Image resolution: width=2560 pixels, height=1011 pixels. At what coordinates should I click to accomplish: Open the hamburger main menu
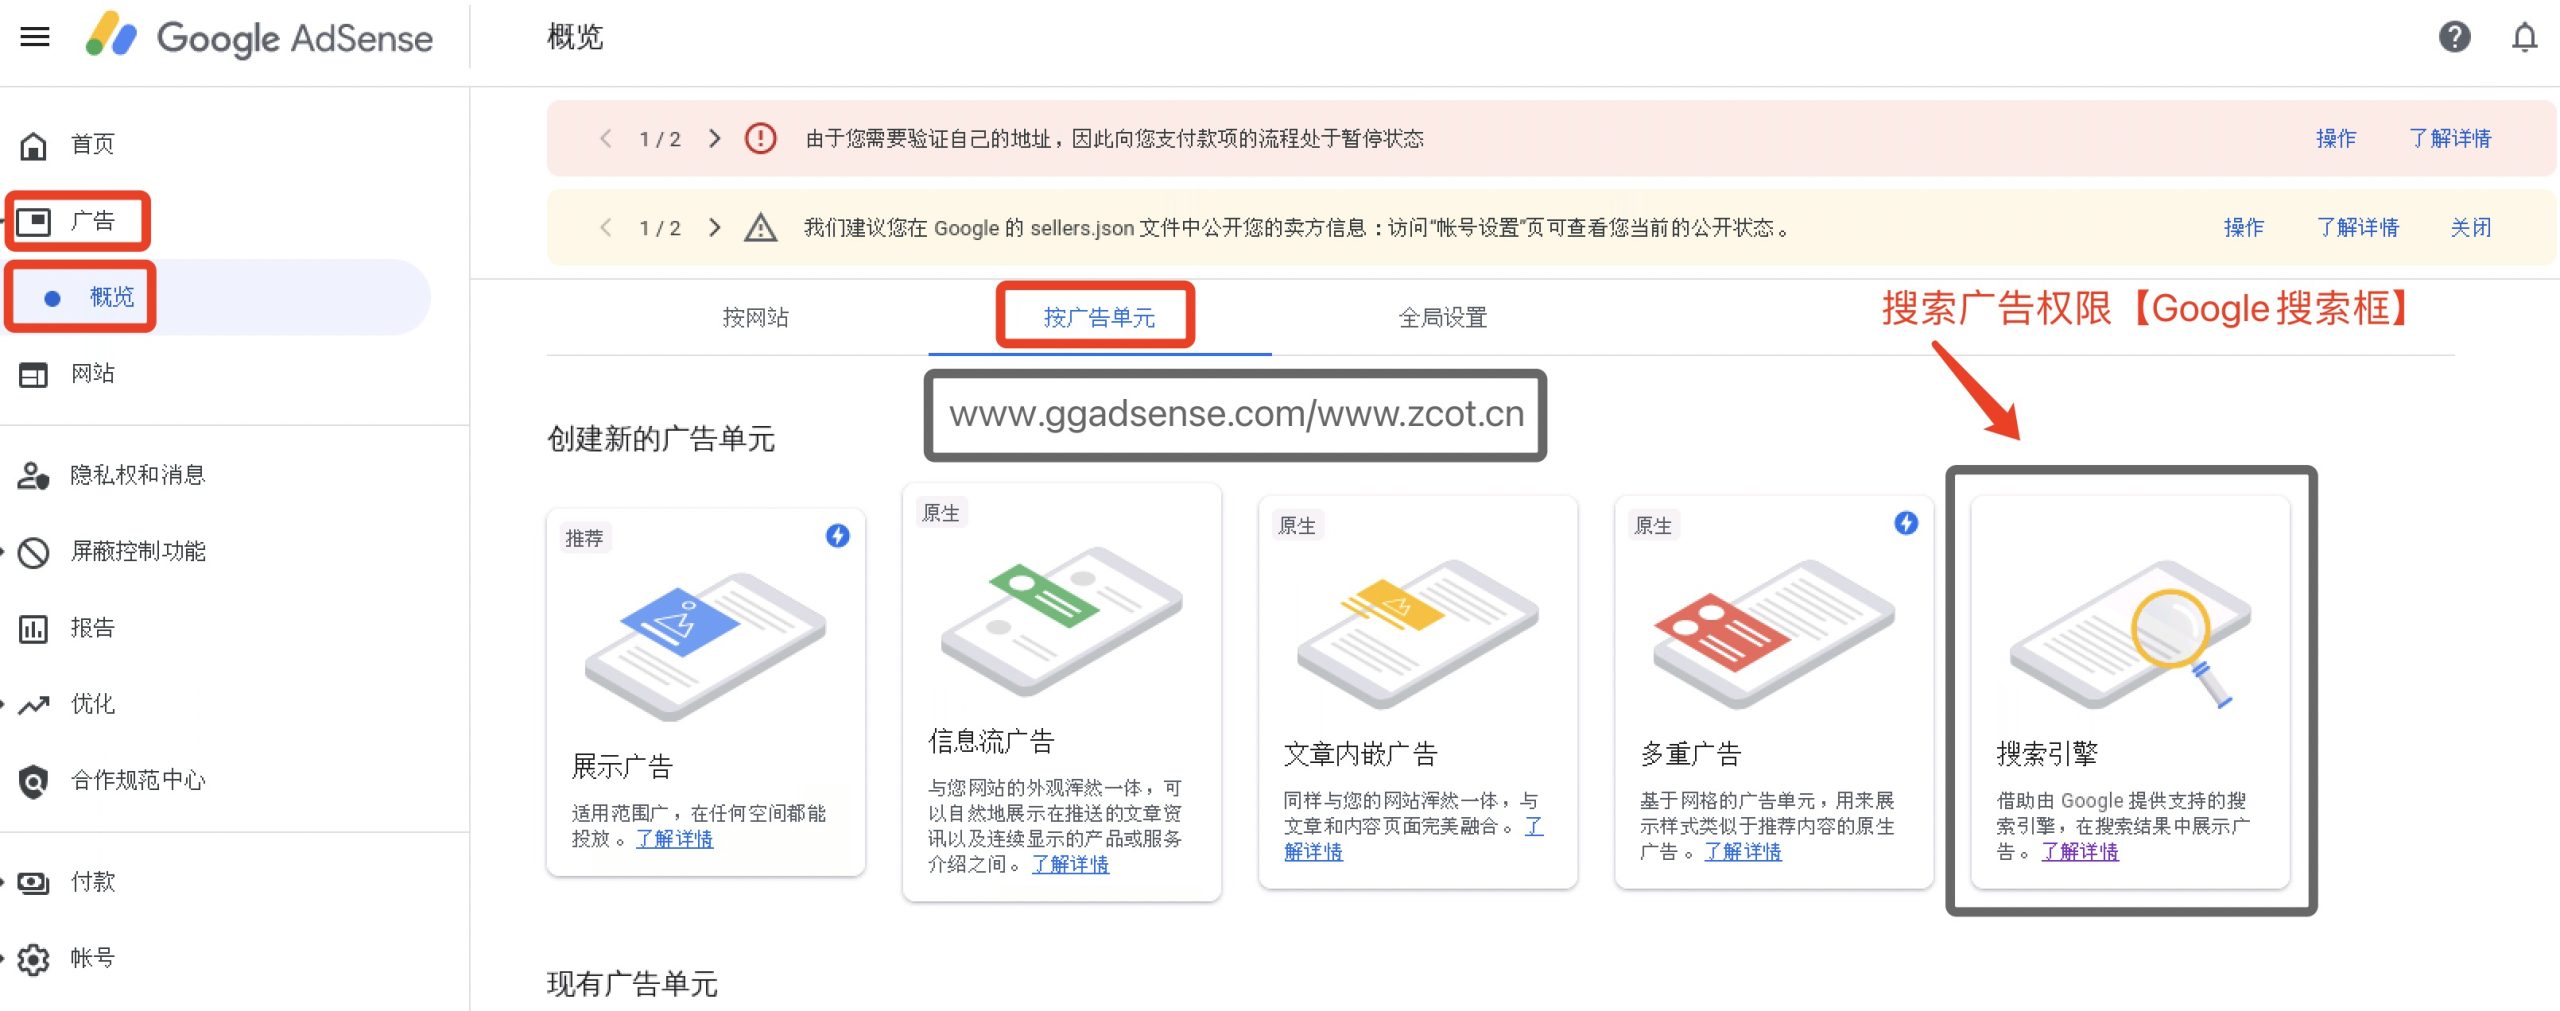click(35, 37)
